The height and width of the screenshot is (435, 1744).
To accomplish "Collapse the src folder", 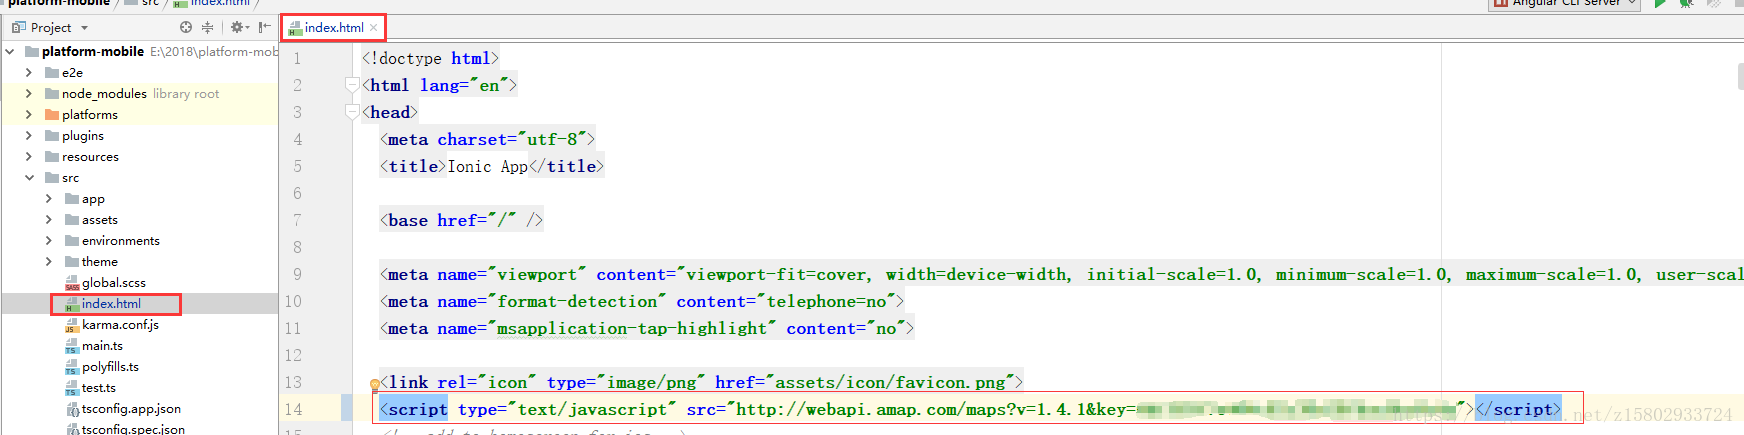I will (x=28, y=177).
